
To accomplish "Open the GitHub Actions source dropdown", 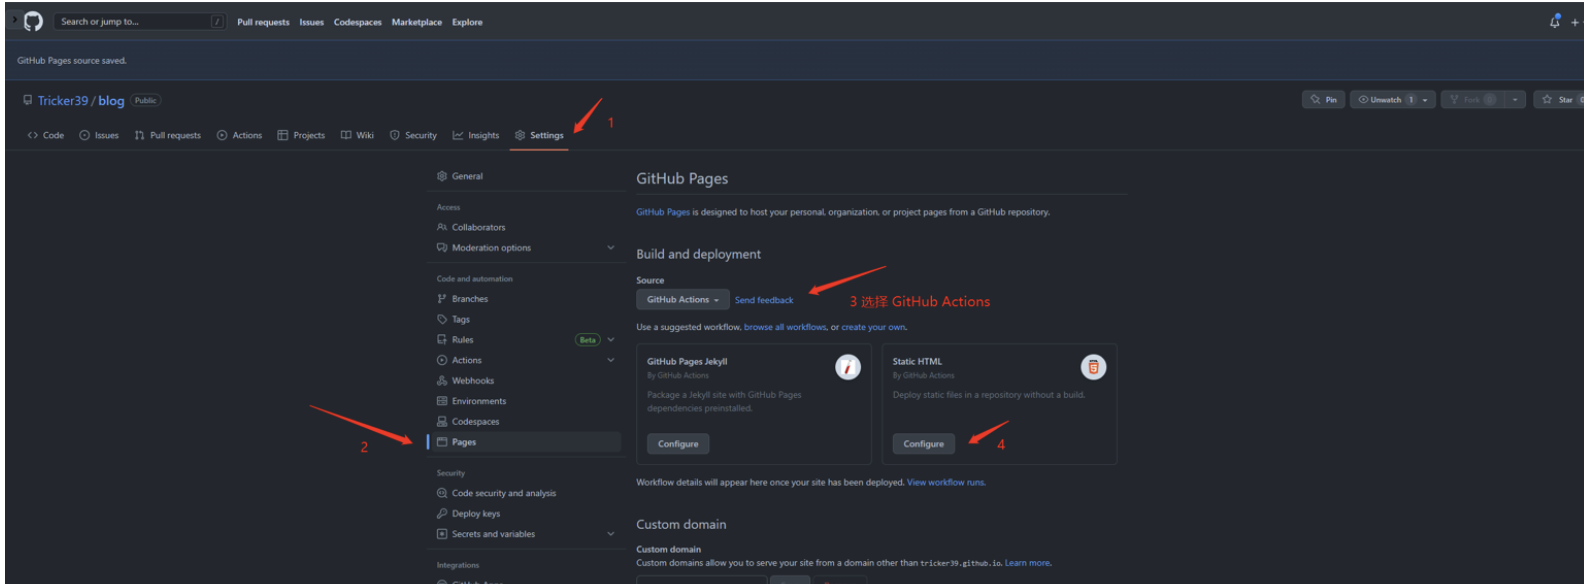I will tap(683, 300).
